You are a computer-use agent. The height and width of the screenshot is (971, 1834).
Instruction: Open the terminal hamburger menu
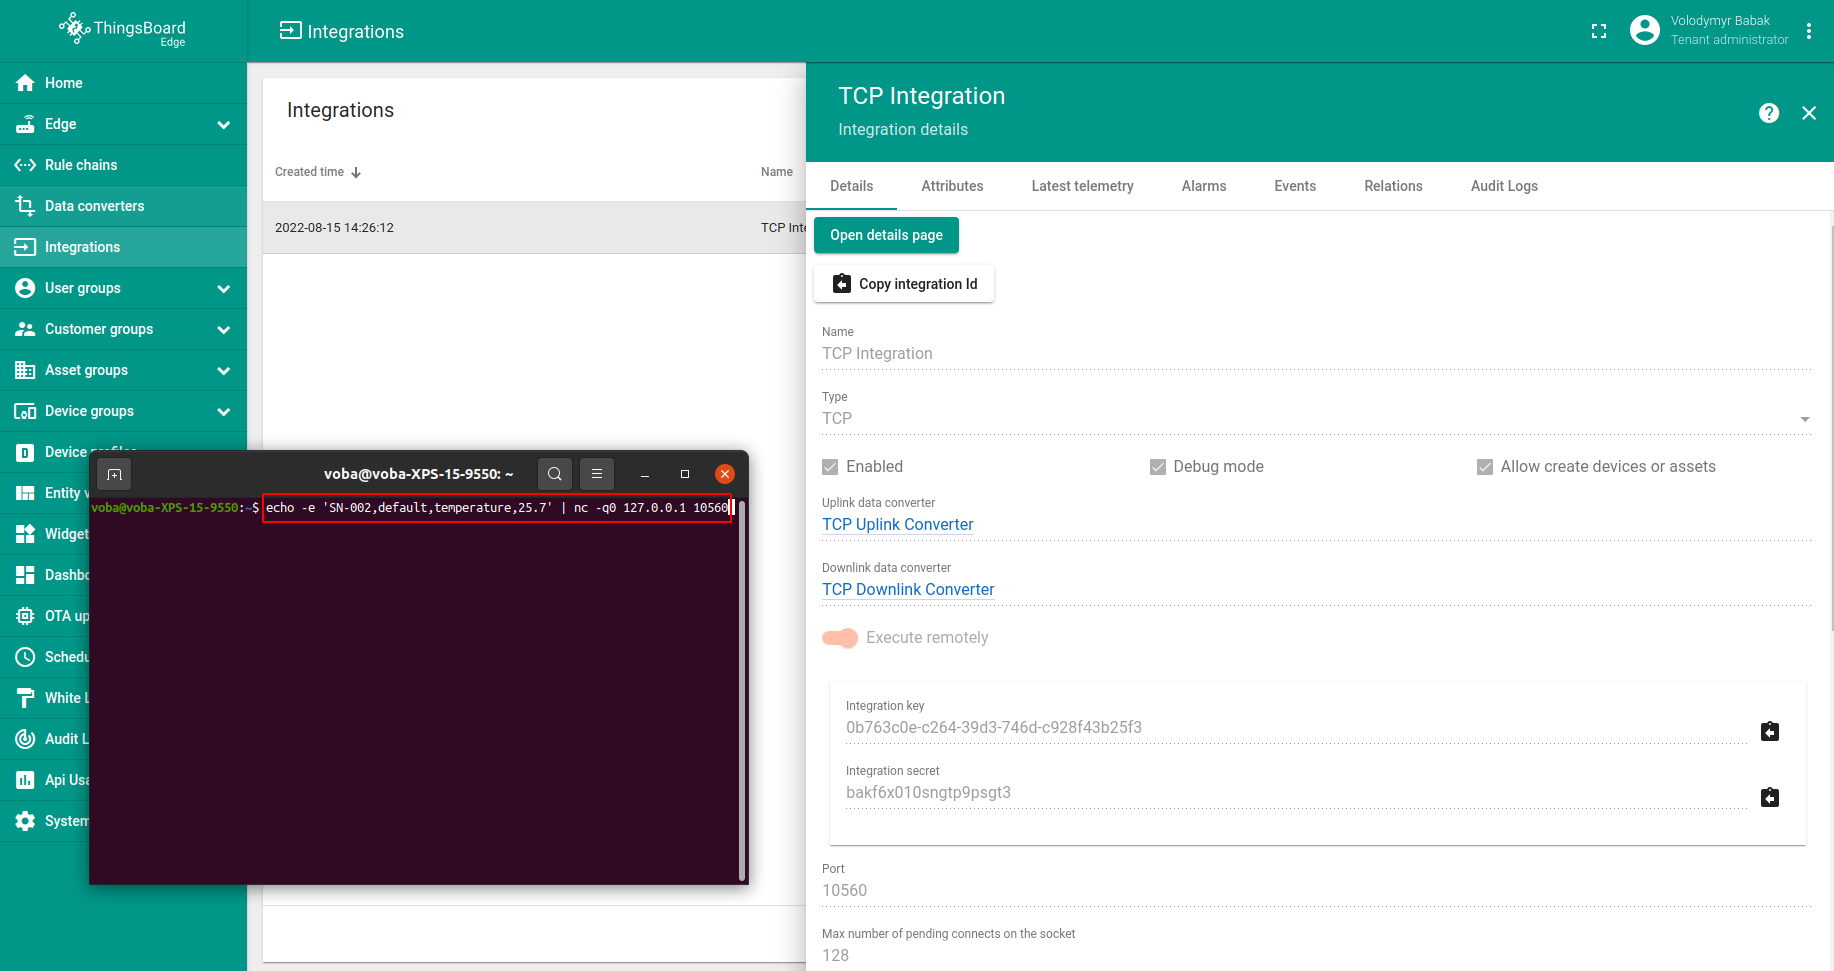coord(597,474)
